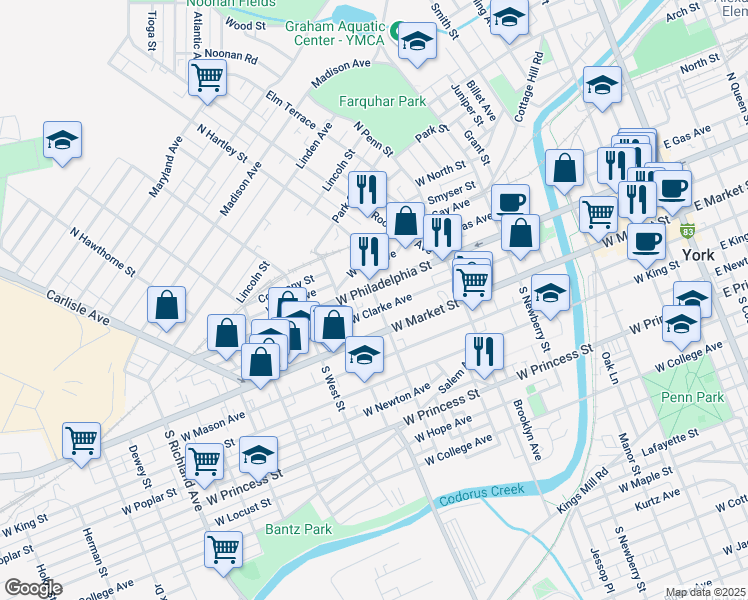This screenshot has width=748, height=600.
Task: Select the Bantz Park label
Action: [299, 529]
